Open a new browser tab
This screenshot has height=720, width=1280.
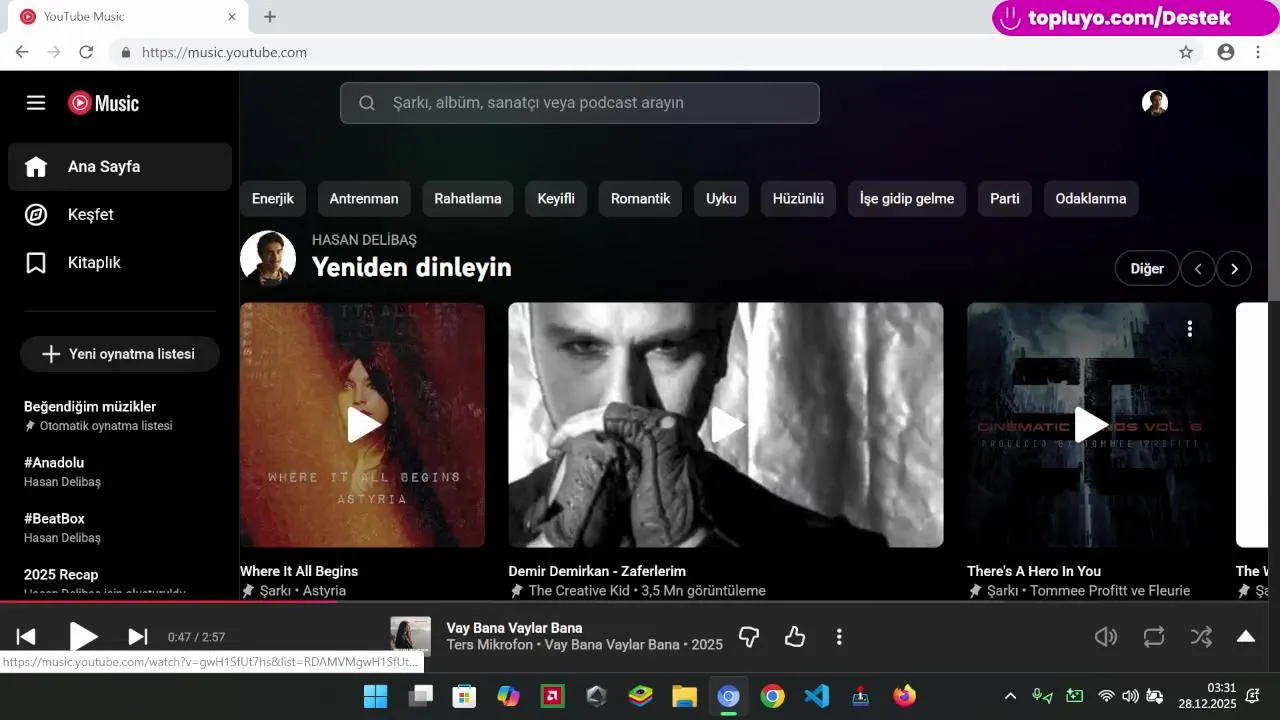[x=270, y=16]
